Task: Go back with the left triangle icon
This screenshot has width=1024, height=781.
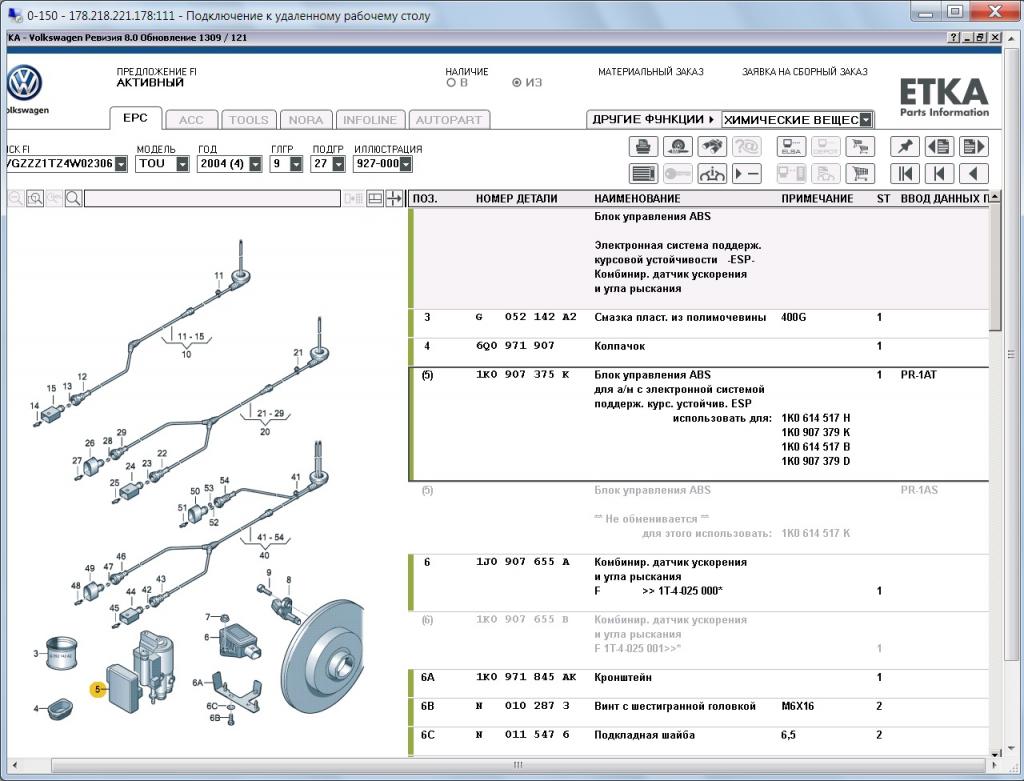Action: (974, 174)
